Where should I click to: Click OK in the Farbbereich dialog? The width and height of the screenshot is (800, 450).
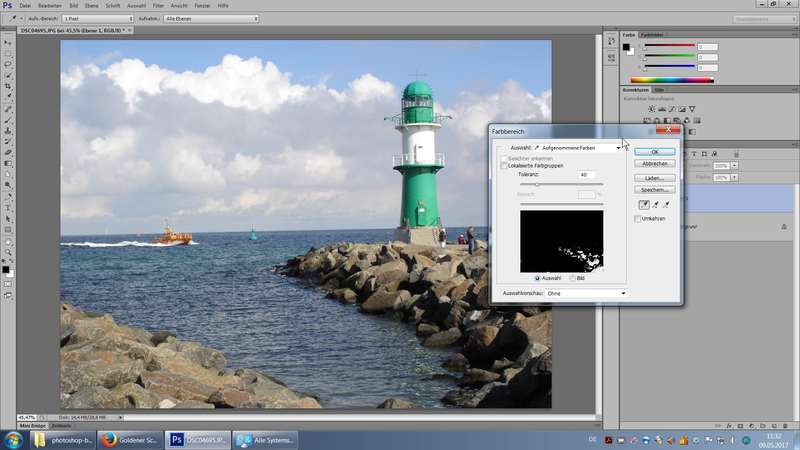coord(655,151)
